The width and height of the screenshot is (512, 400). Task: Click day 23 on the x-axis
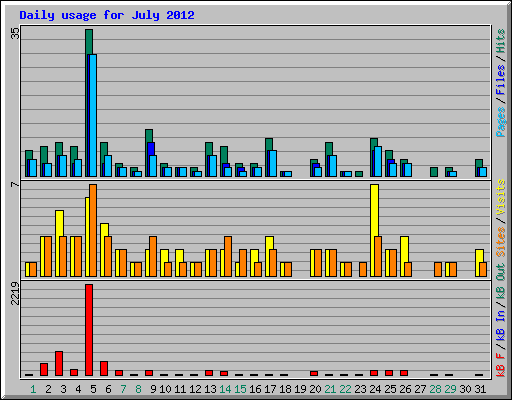coord(360,389)
